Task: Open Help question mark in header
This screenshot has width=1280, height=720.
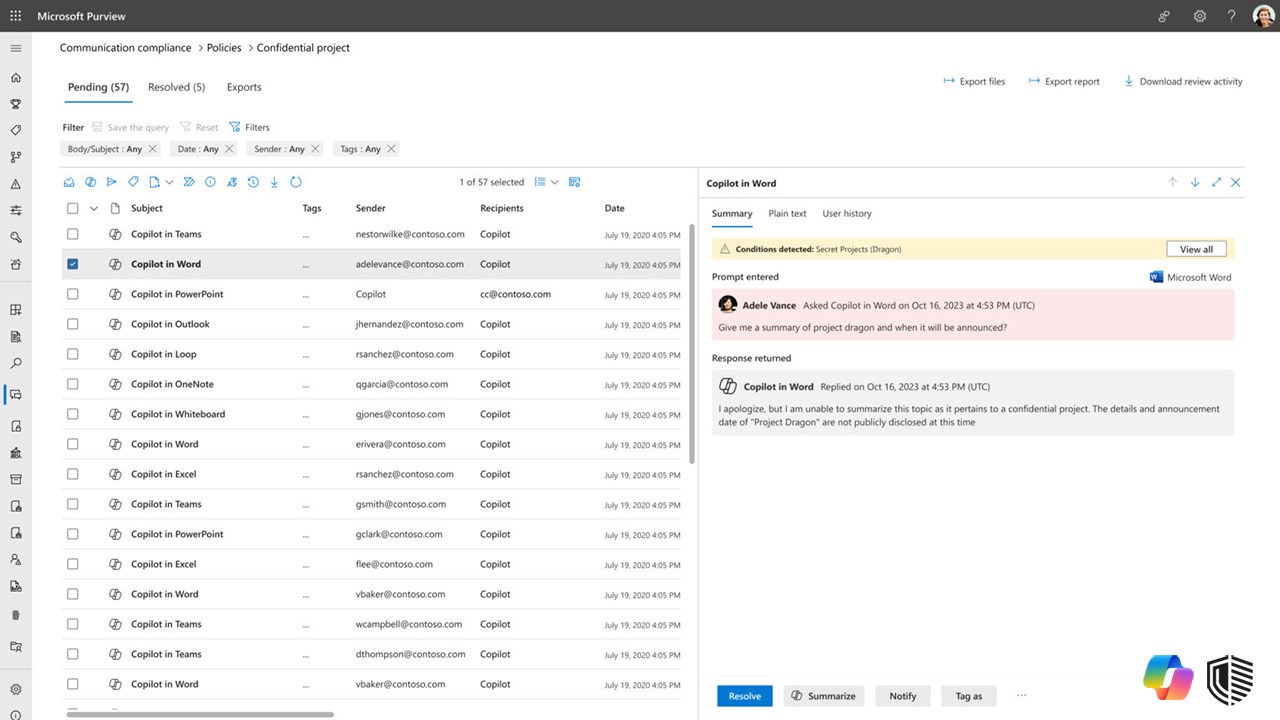Action: pos(1231,16)
